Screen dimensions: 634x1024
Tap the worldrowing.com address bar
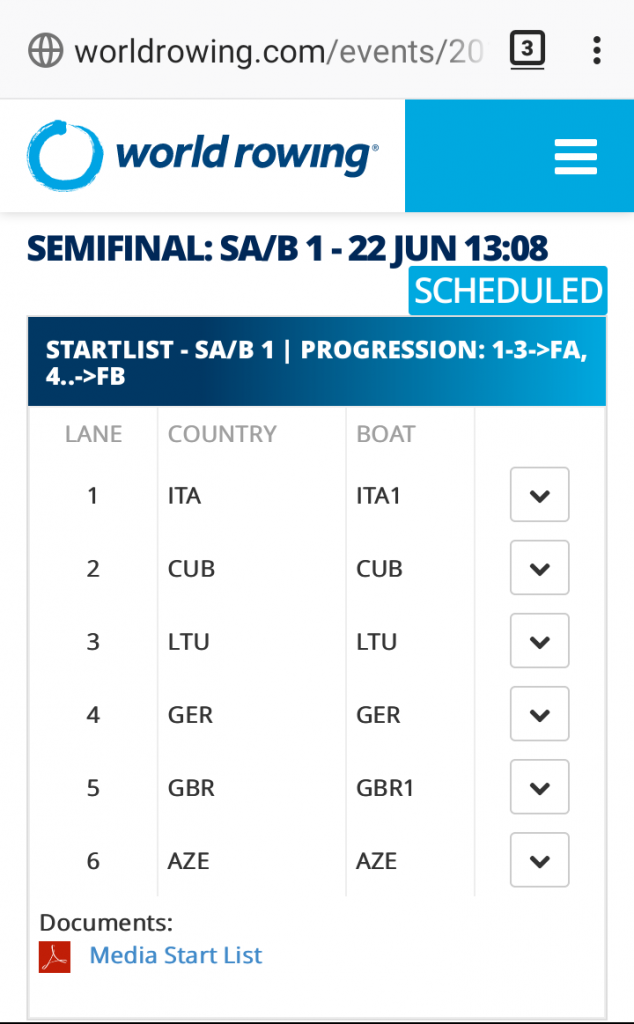point(279,51)
